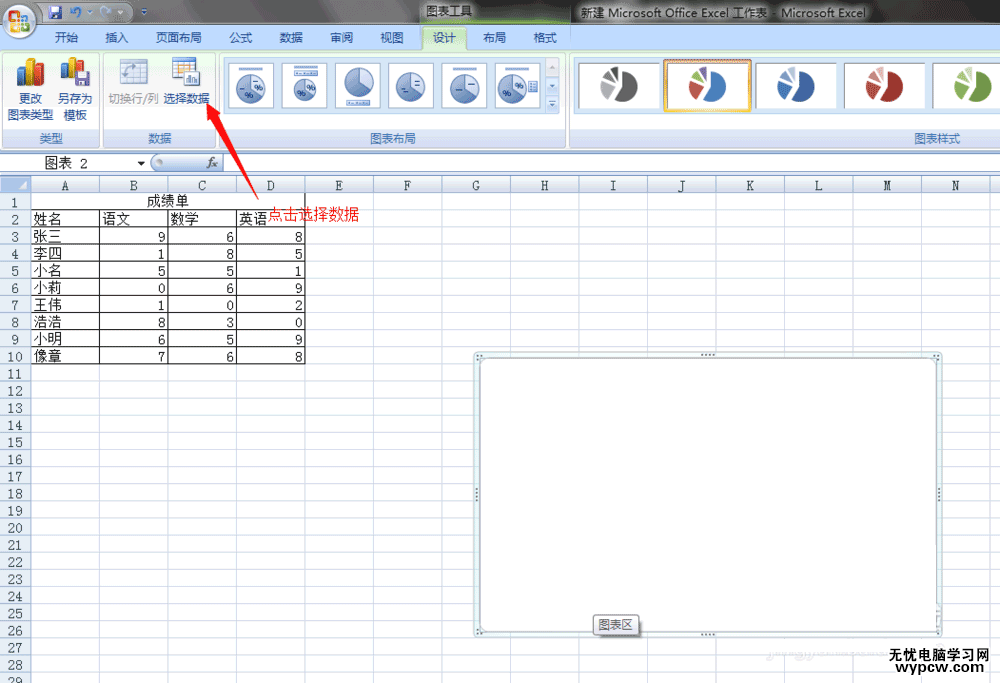Click the 姓名 header cell
The width and height of the screenshot is (1000, 683).
[65, 219]
